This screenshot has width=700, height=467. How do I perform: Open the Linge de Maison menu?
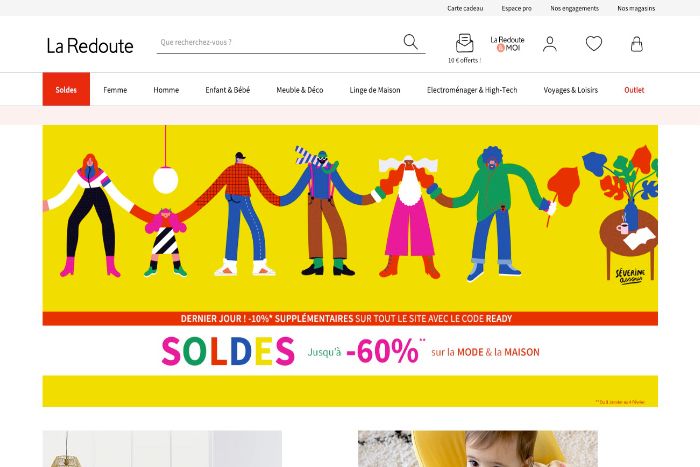375,90
